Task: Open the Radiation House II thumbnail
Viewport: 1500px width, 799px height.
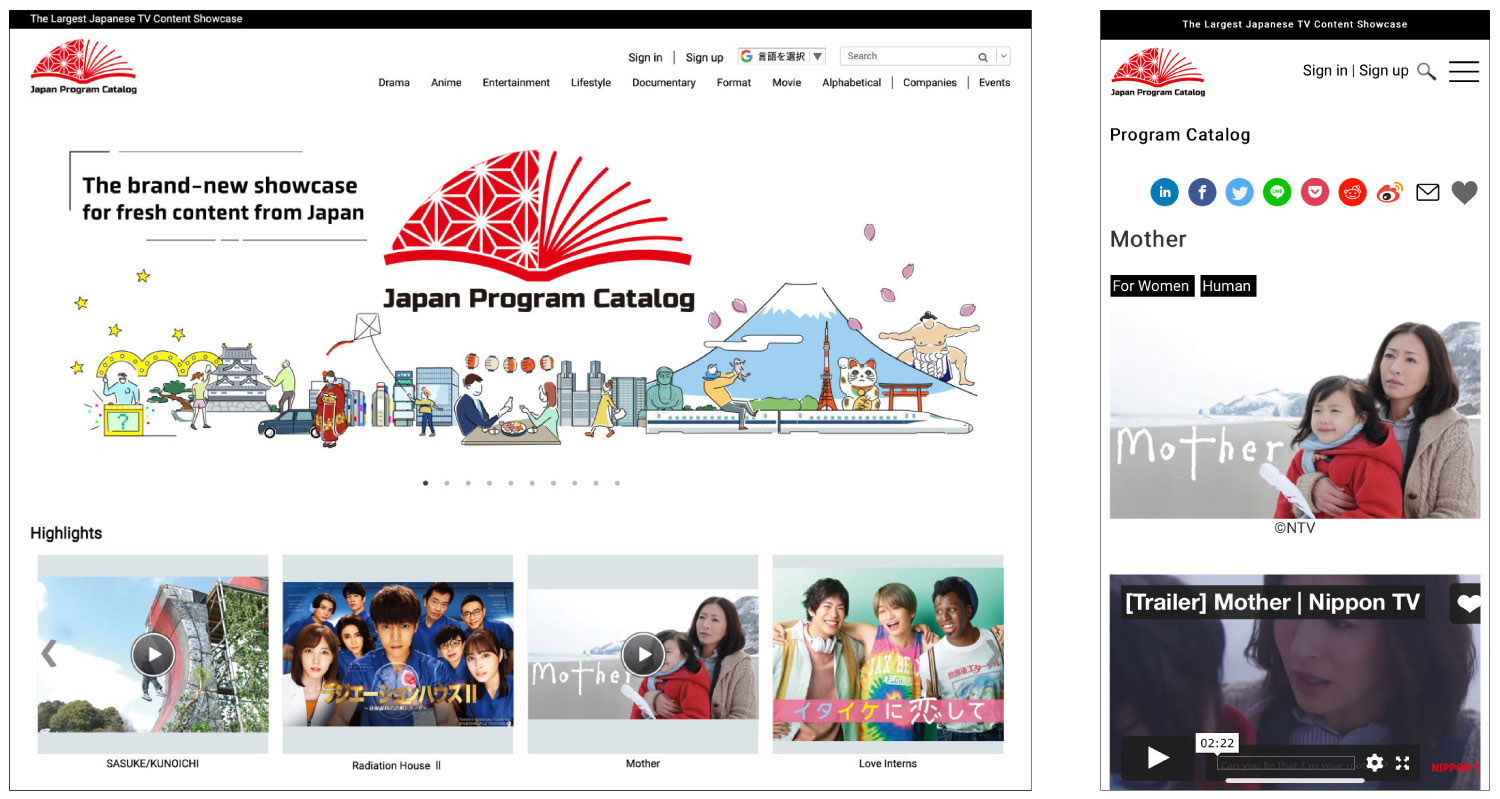Action: pyautogui.click(x=398, y=654)
